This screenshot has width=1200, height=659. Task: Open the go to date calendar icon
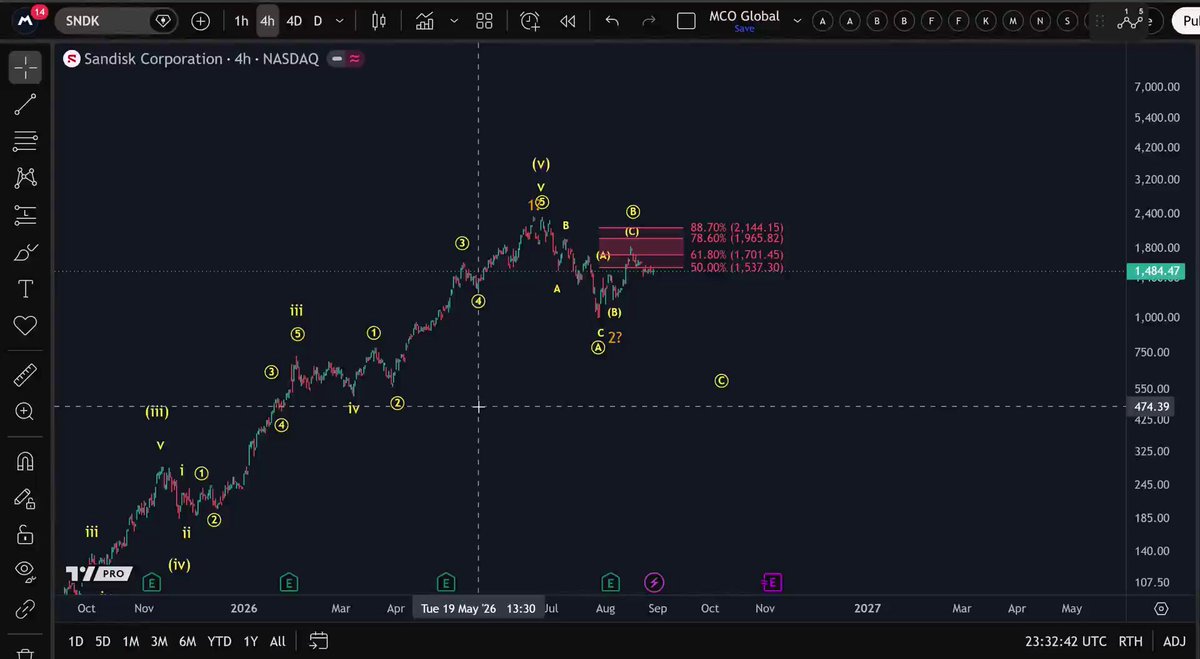(318, 641)
